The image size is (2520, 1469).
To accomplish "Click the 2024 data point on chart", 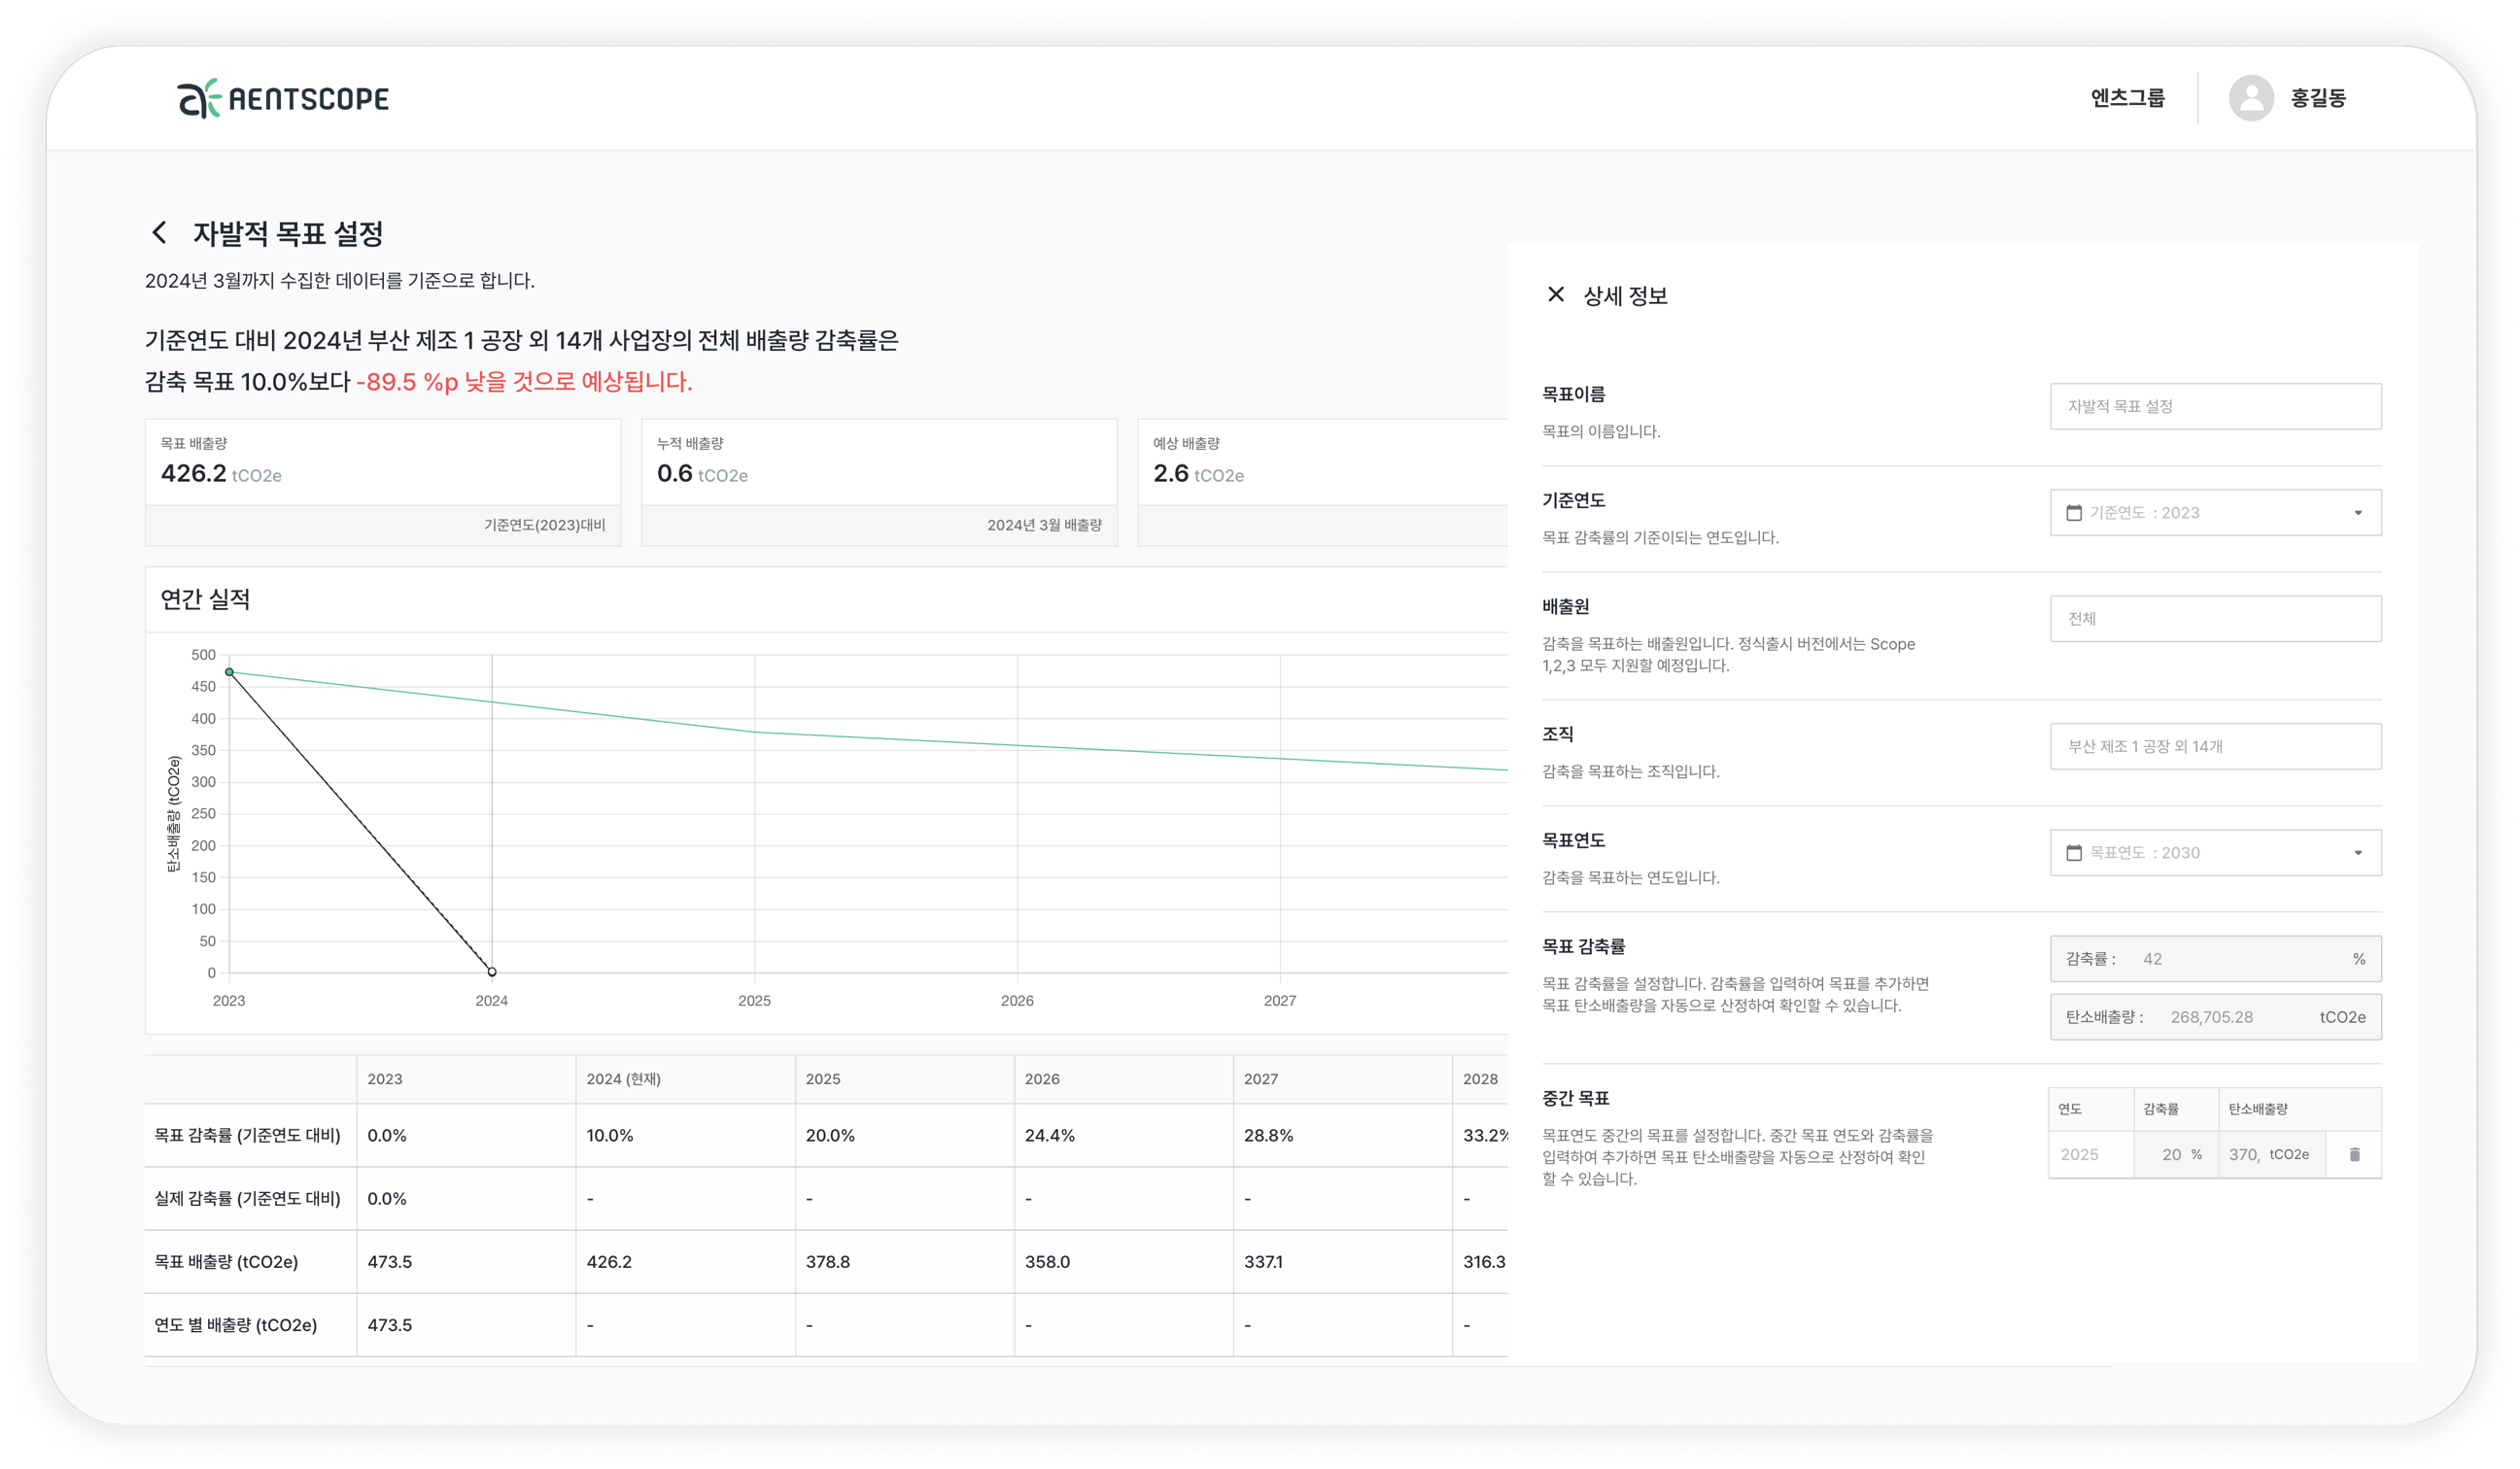I will point(492,972).
